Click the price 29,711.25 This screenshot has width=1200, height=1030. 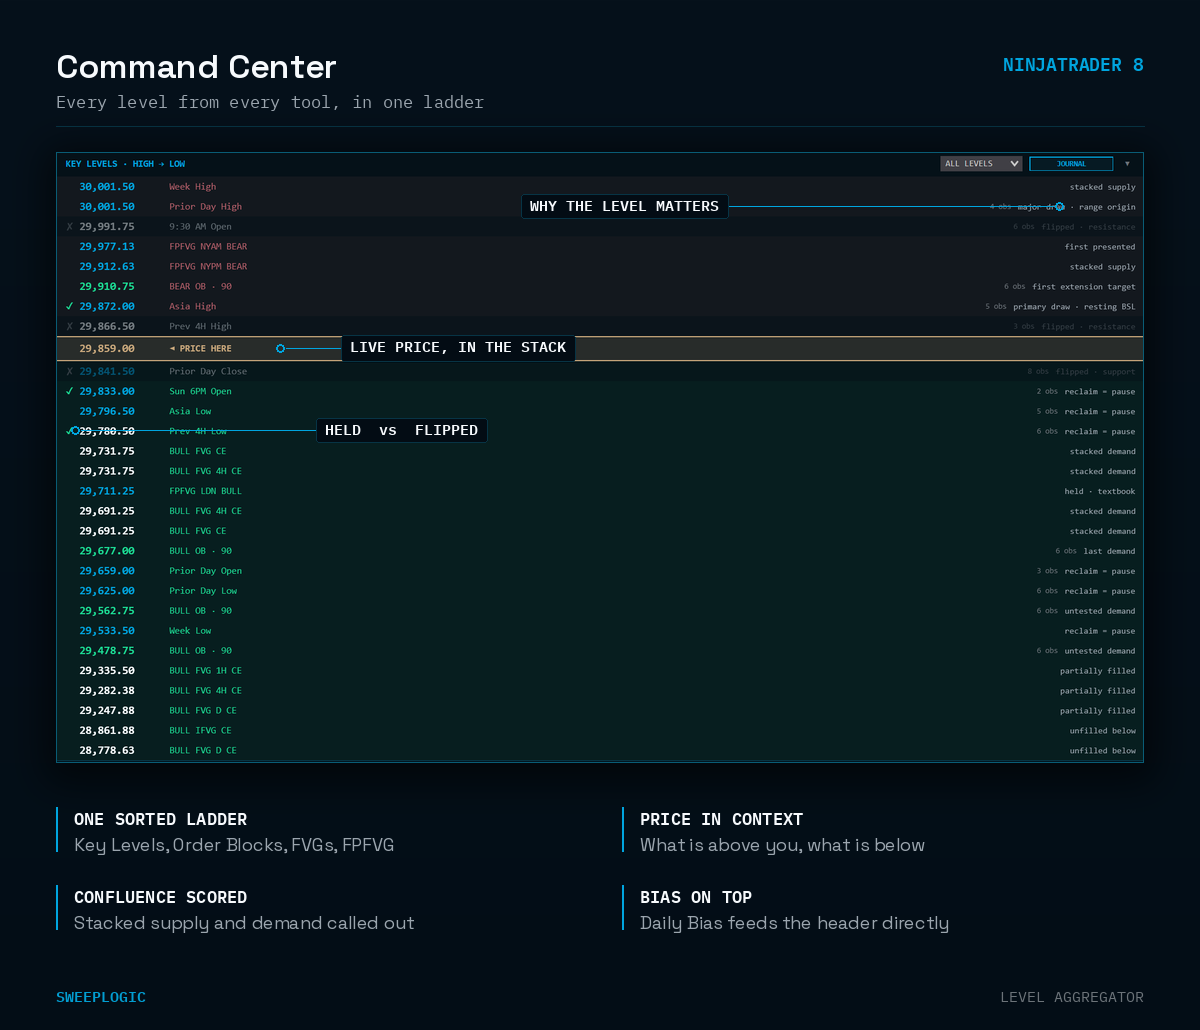(x=107, y=491)
